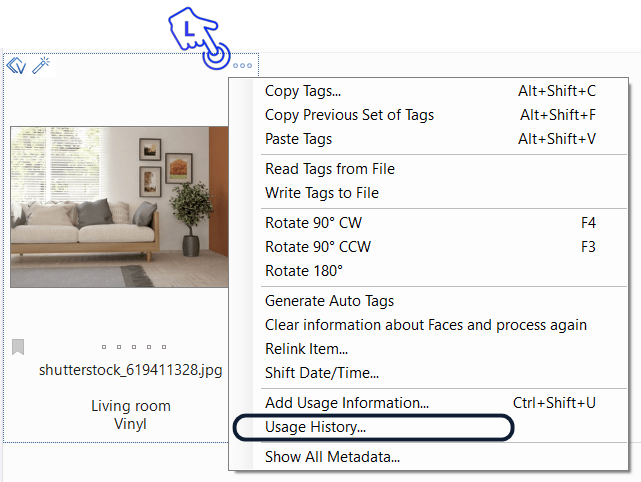Set the rating to the first dot
This screenshot has height=482, width=641.
pyautogui.click(x=104, y=348)
